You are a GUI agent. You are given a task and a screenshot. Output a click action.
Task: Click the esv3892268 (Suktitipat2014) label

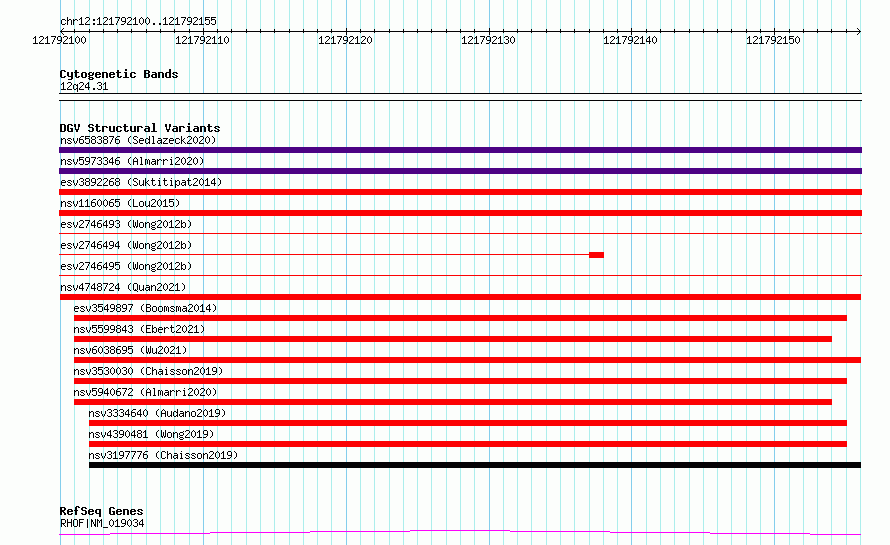(141, 182)
